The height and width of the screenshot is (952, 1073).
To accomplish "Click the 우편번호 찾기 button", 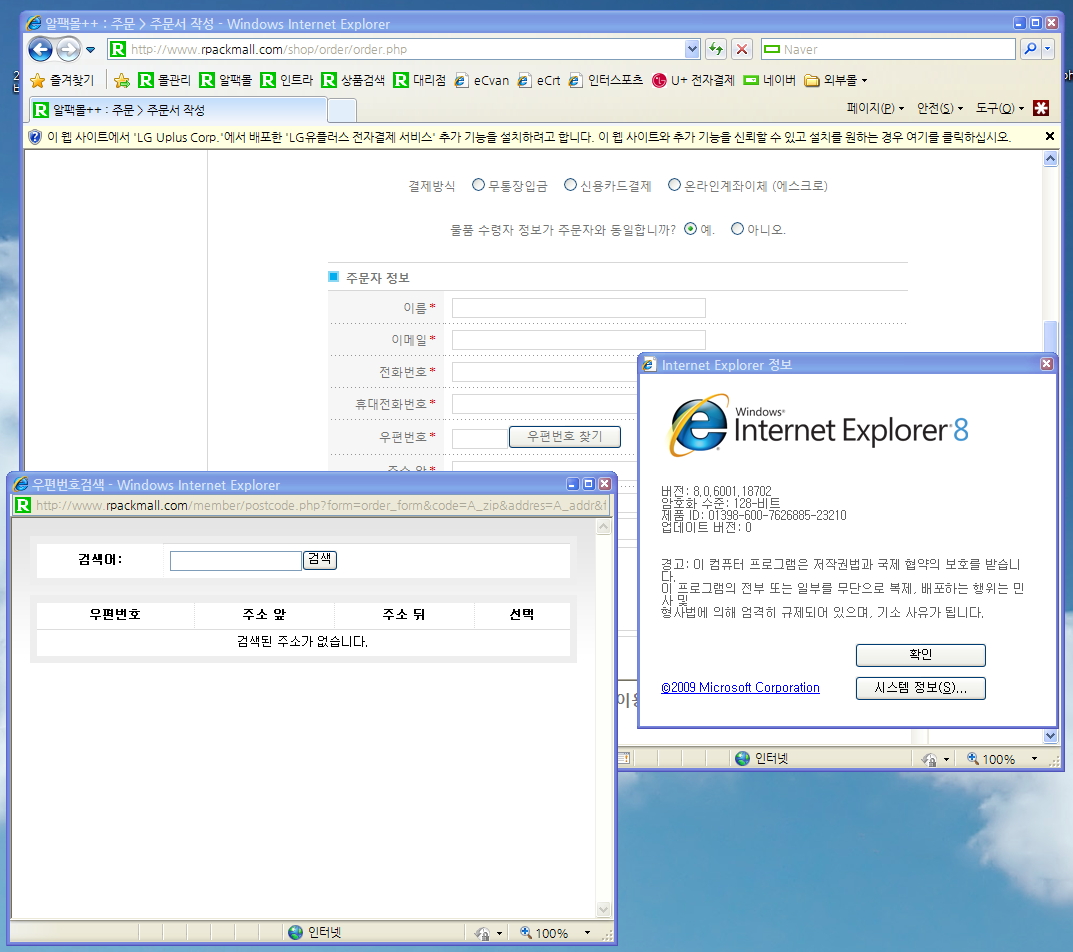I will point(564,437).
